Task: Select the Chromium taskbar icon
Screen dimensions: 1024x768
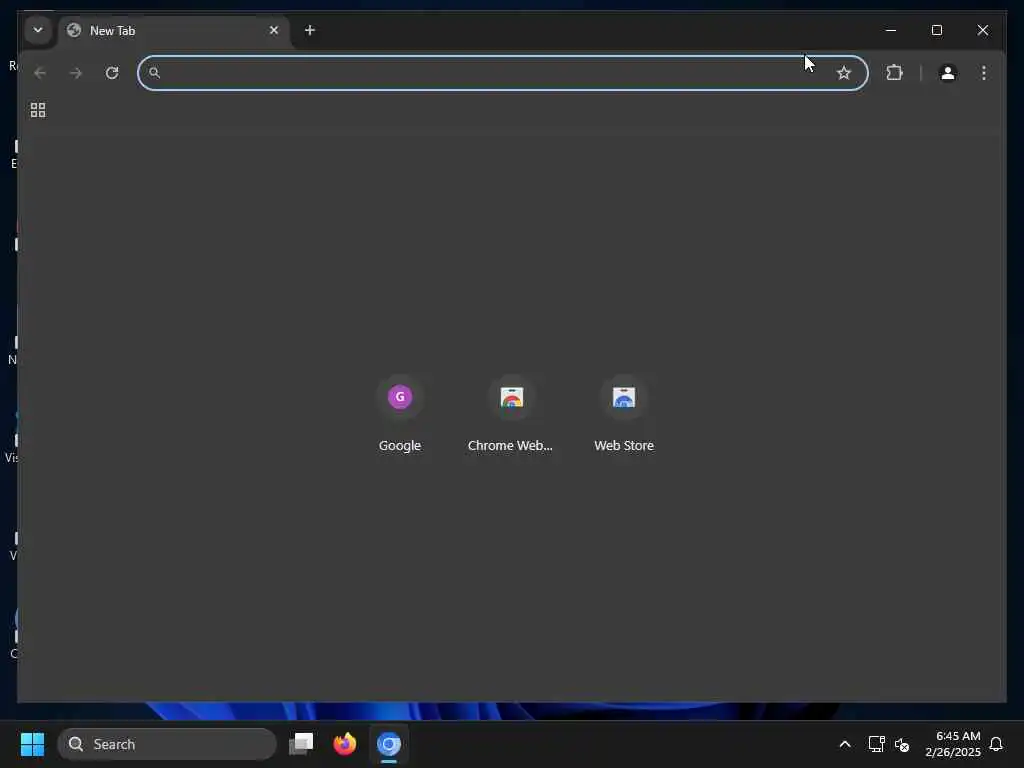Action: click(389, 744)
